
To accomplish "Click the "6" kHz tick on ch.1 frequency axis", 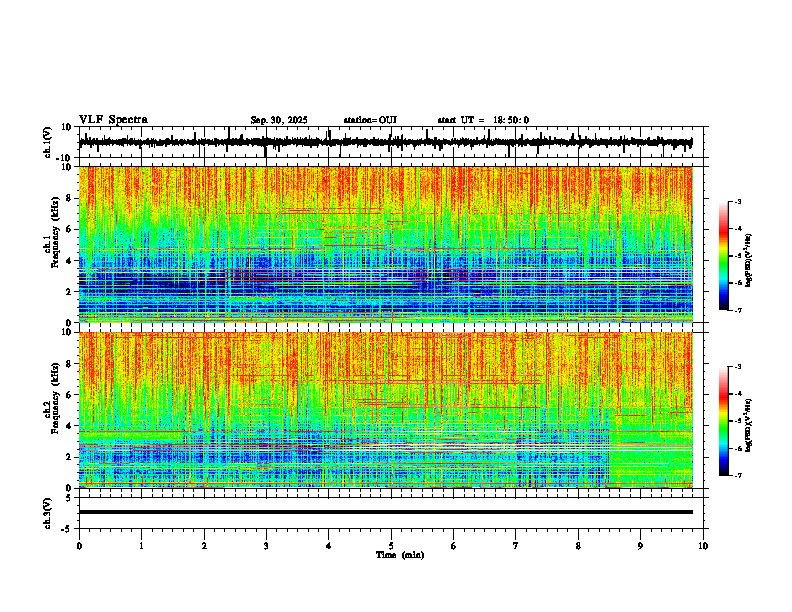I will (70, 230).
